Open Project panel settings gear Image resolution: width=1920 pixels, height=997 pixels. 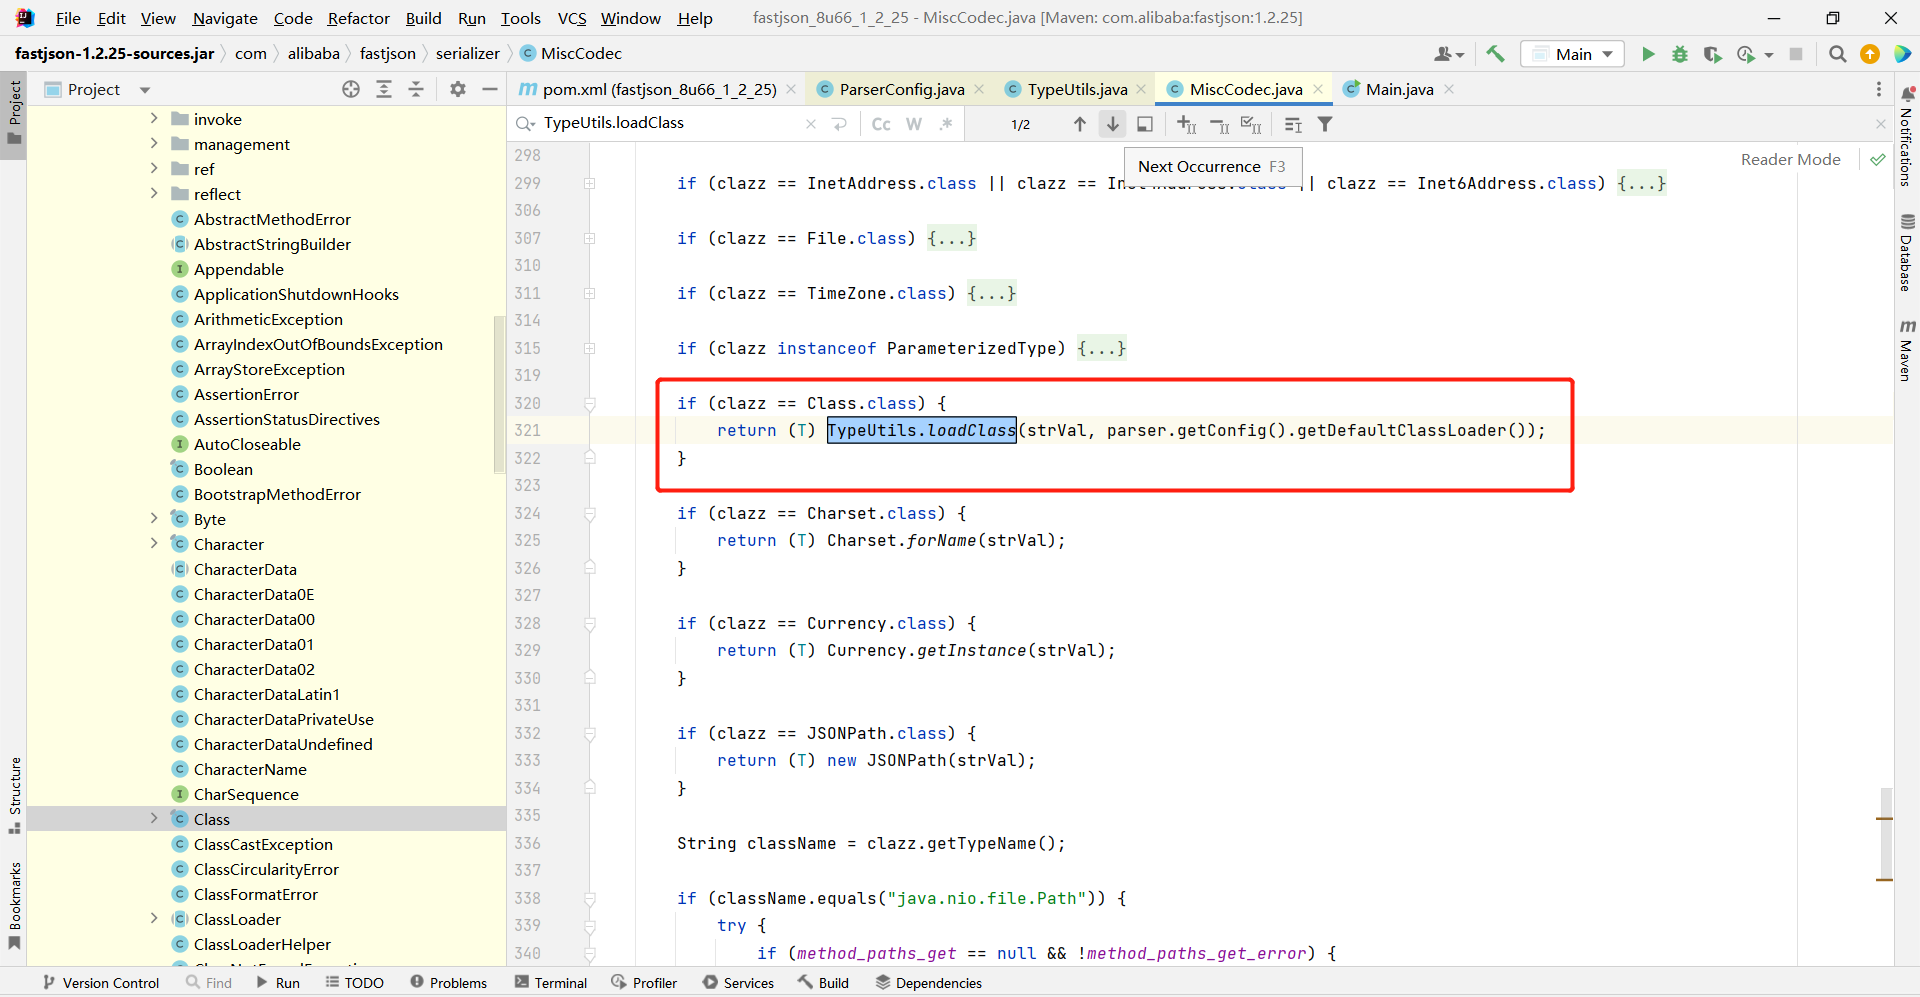(458, 89)
